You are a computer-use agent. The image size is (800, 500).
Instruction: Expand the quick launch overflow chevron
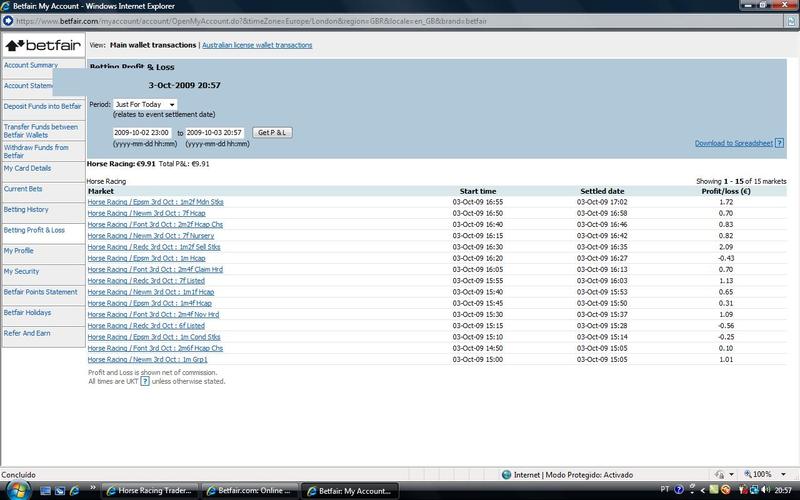(92, 488)
